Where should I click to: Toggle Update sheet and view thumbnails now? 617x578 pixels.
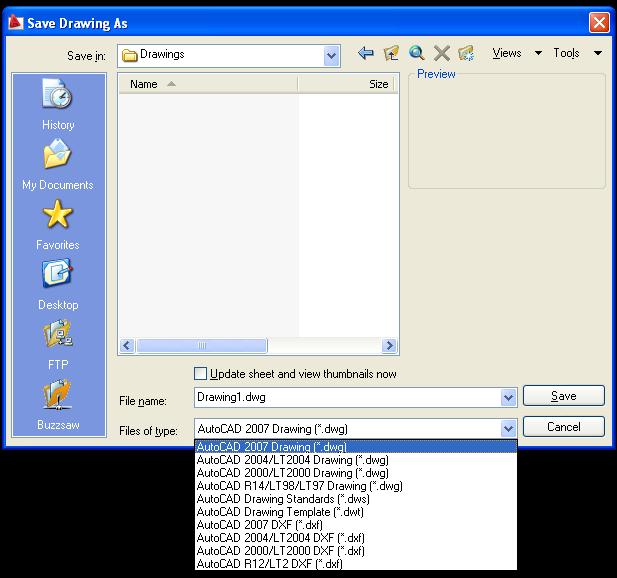pos(200,373)
